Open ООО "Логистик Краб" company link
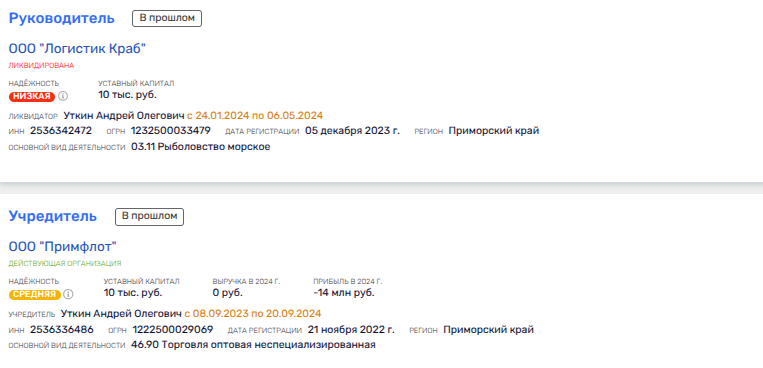The height and width of the screenshot is (368, 763). click(77, 49)
